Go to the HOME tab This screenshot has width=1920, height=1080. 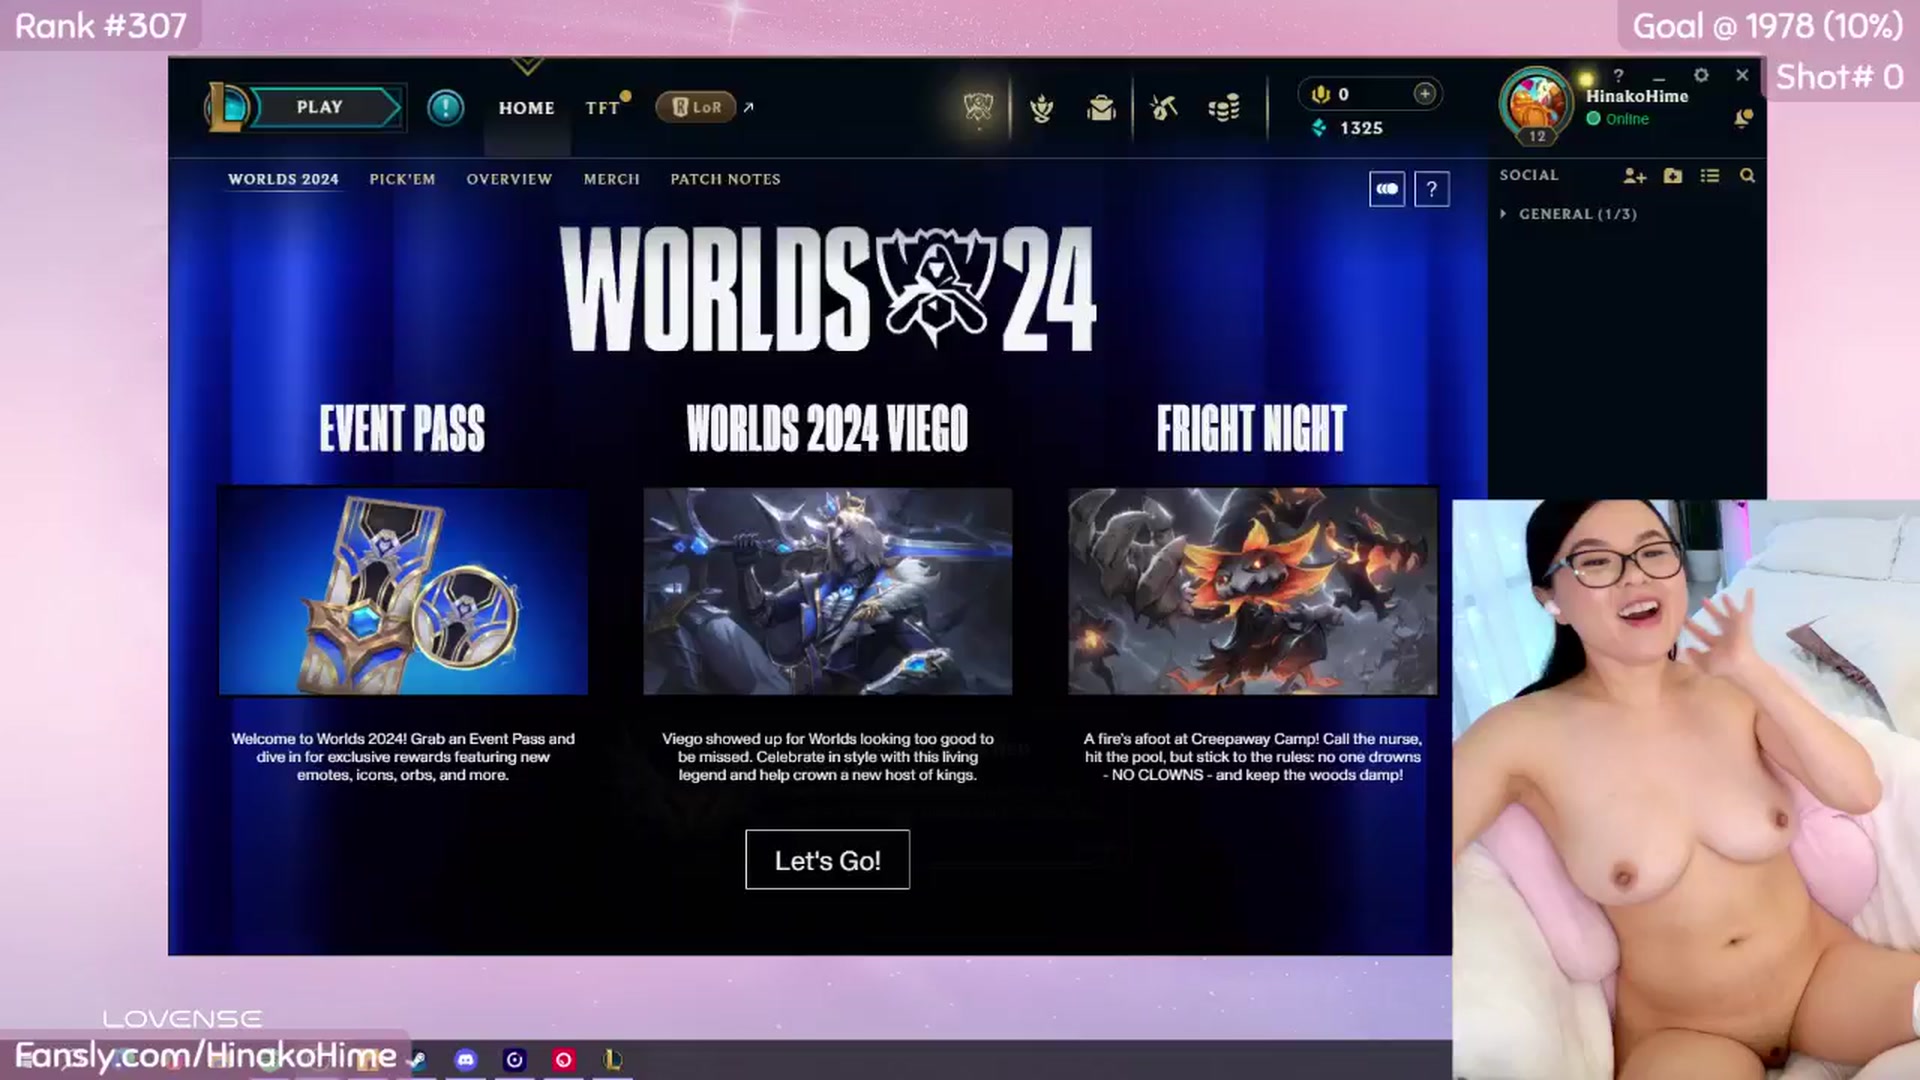[x=526, y=108]
